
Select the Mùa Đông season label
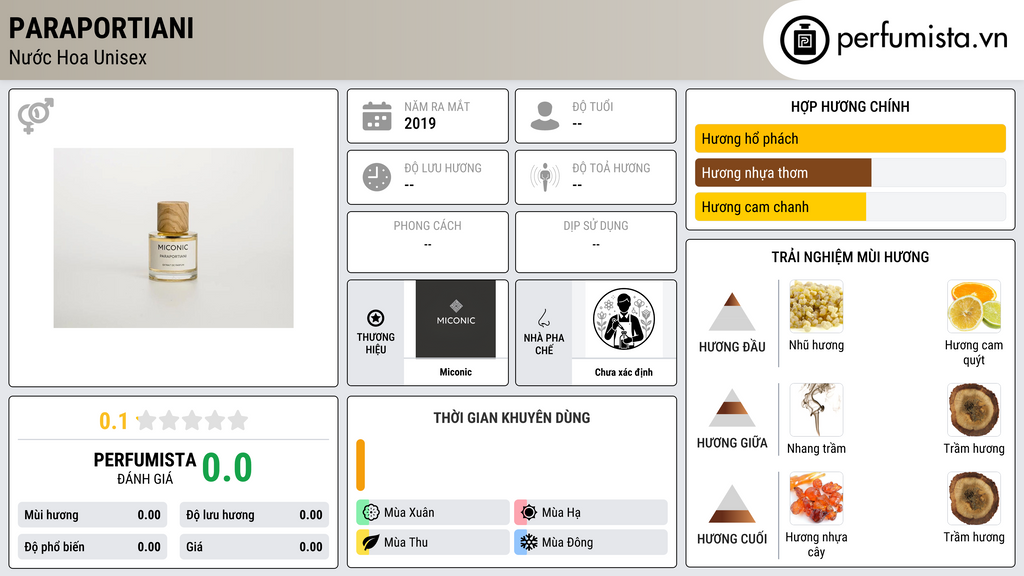[x=568, y=543]
